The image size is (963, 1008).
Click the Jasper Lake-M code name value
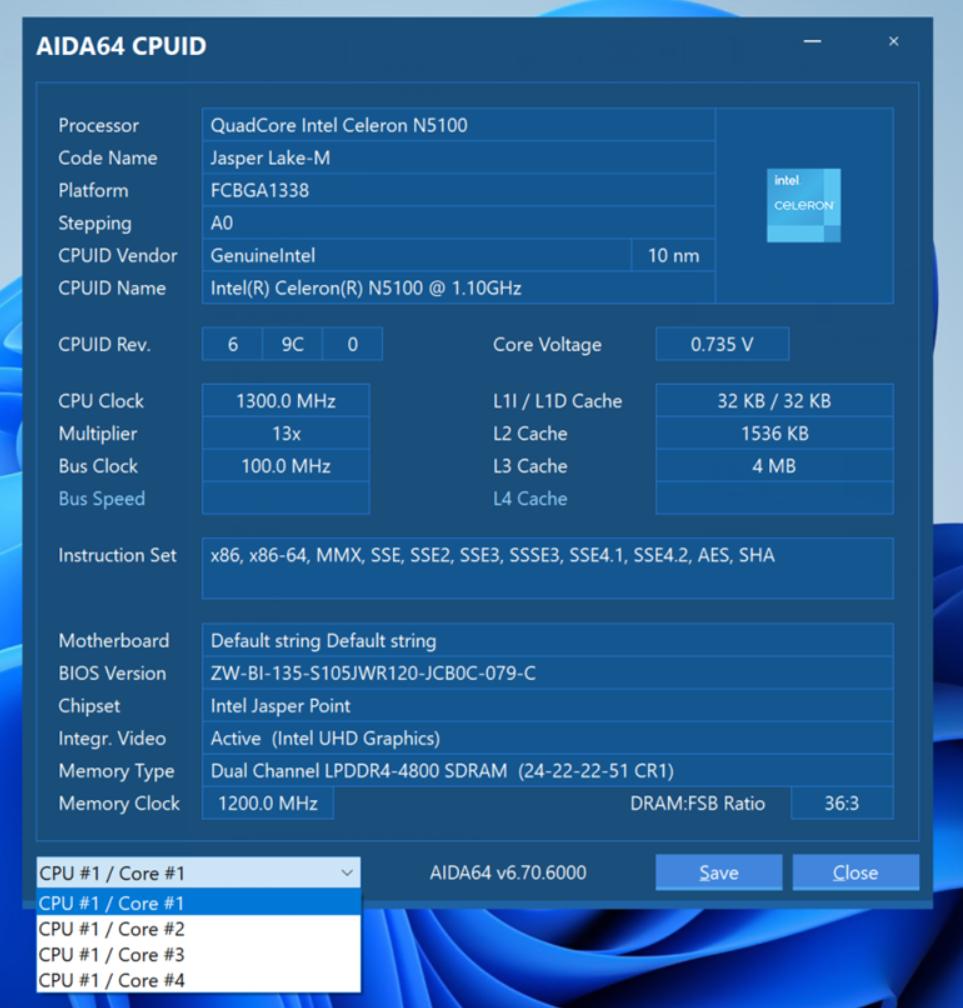(x=458, y=158)
